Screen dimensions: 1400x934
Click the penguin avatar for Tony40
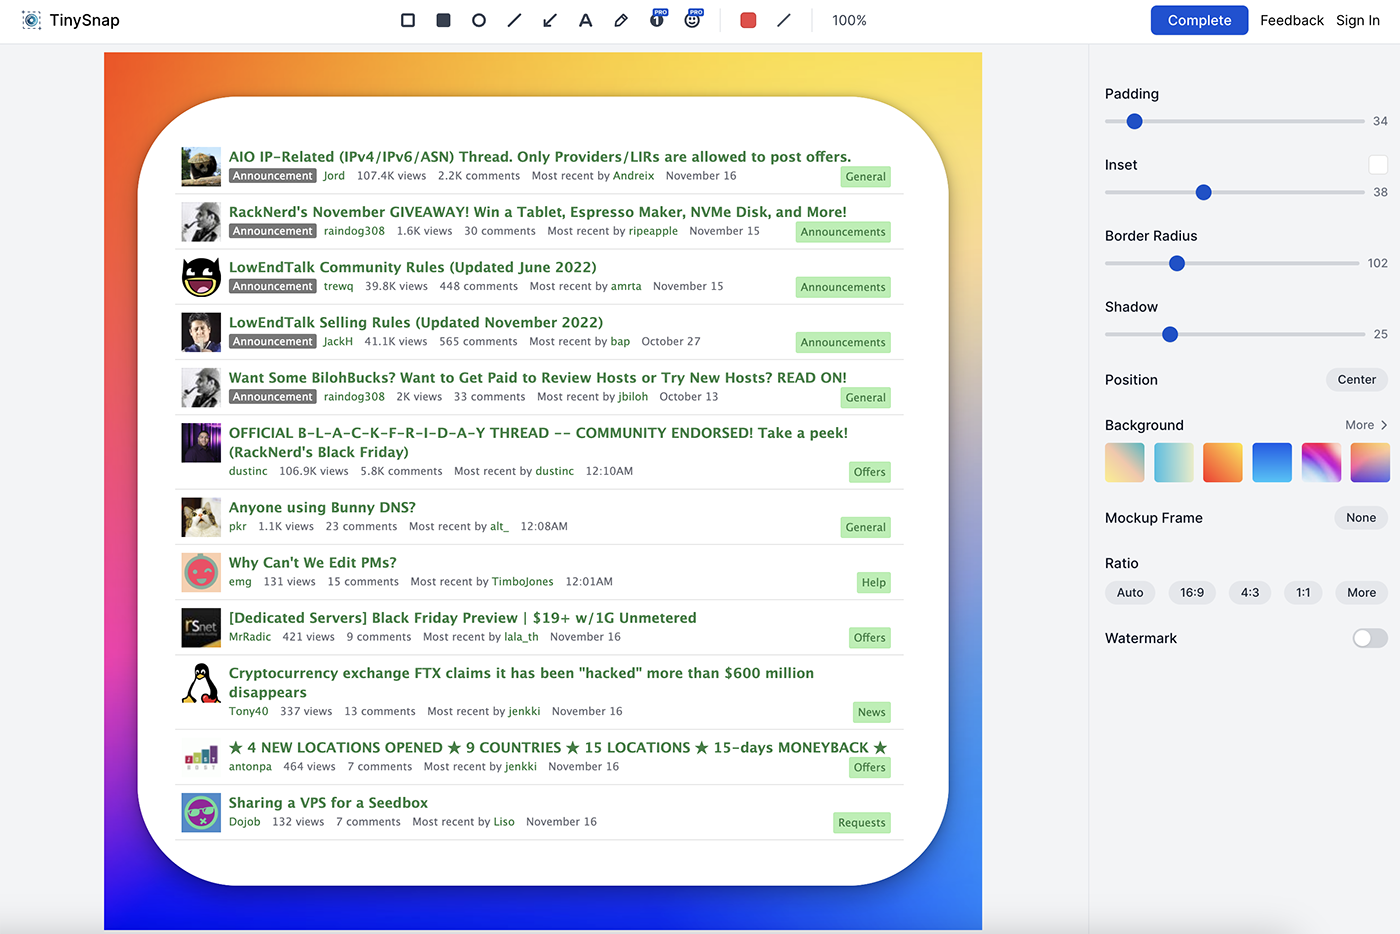point(201,683)
